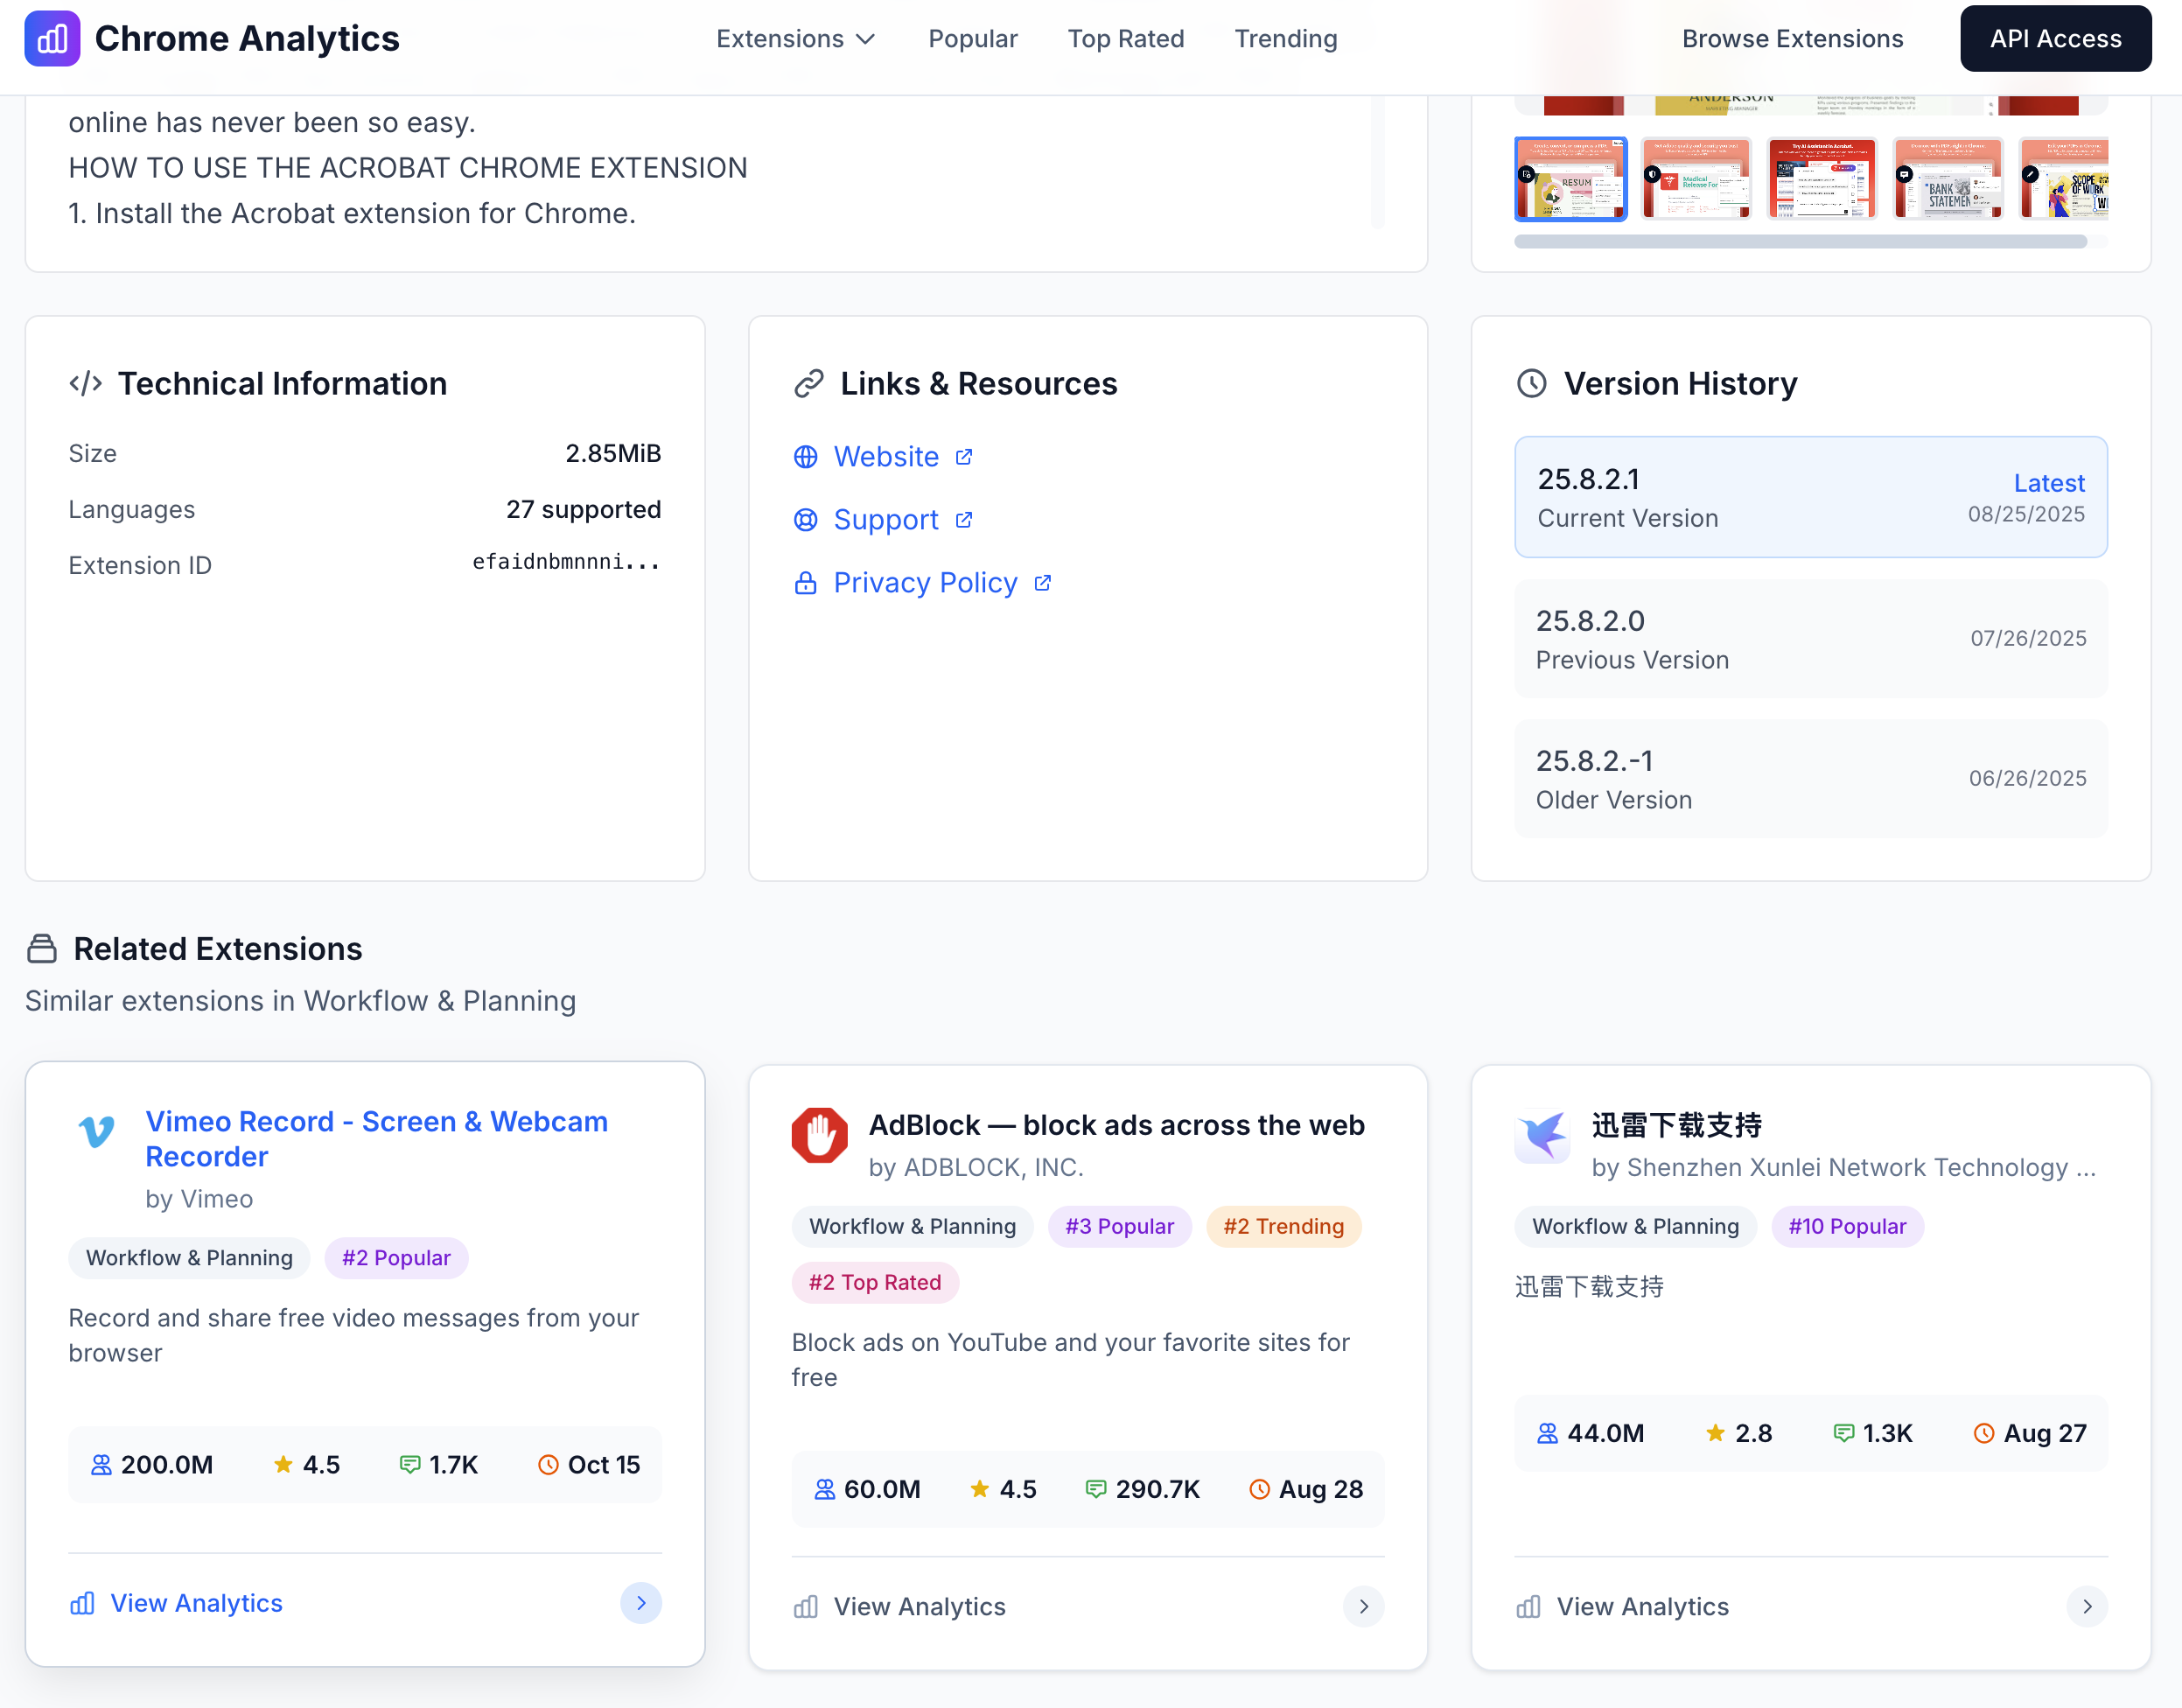Screen dimensions: 2182x1708
Task: Open the Privacy Policy link
Action: pyautogui.click(x=925, y=582)
